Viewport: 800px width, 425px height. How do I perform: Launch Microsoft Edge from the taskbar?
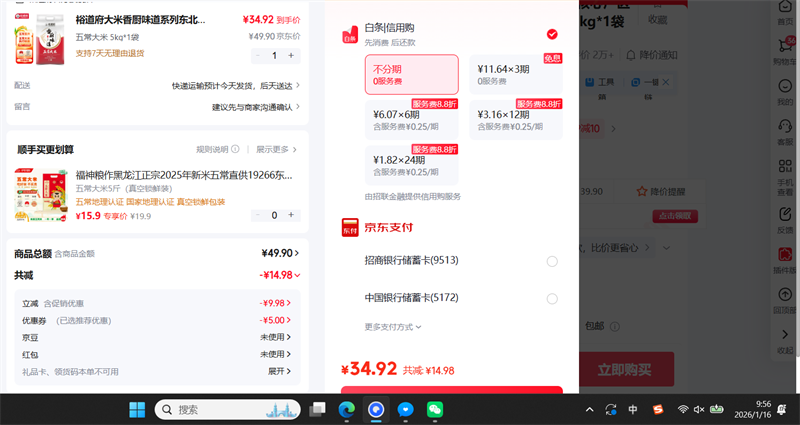(347, 409)
